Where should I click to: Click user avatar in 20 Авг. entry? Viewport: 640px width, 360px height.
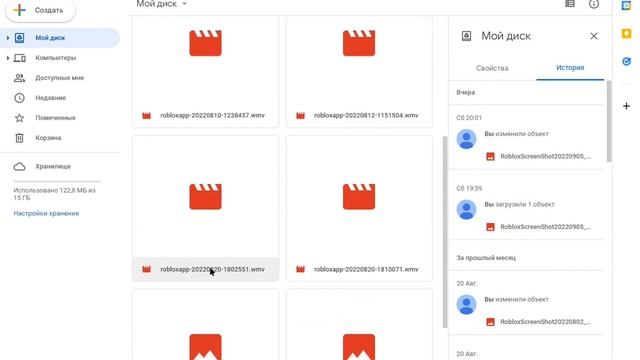(466, 305)
